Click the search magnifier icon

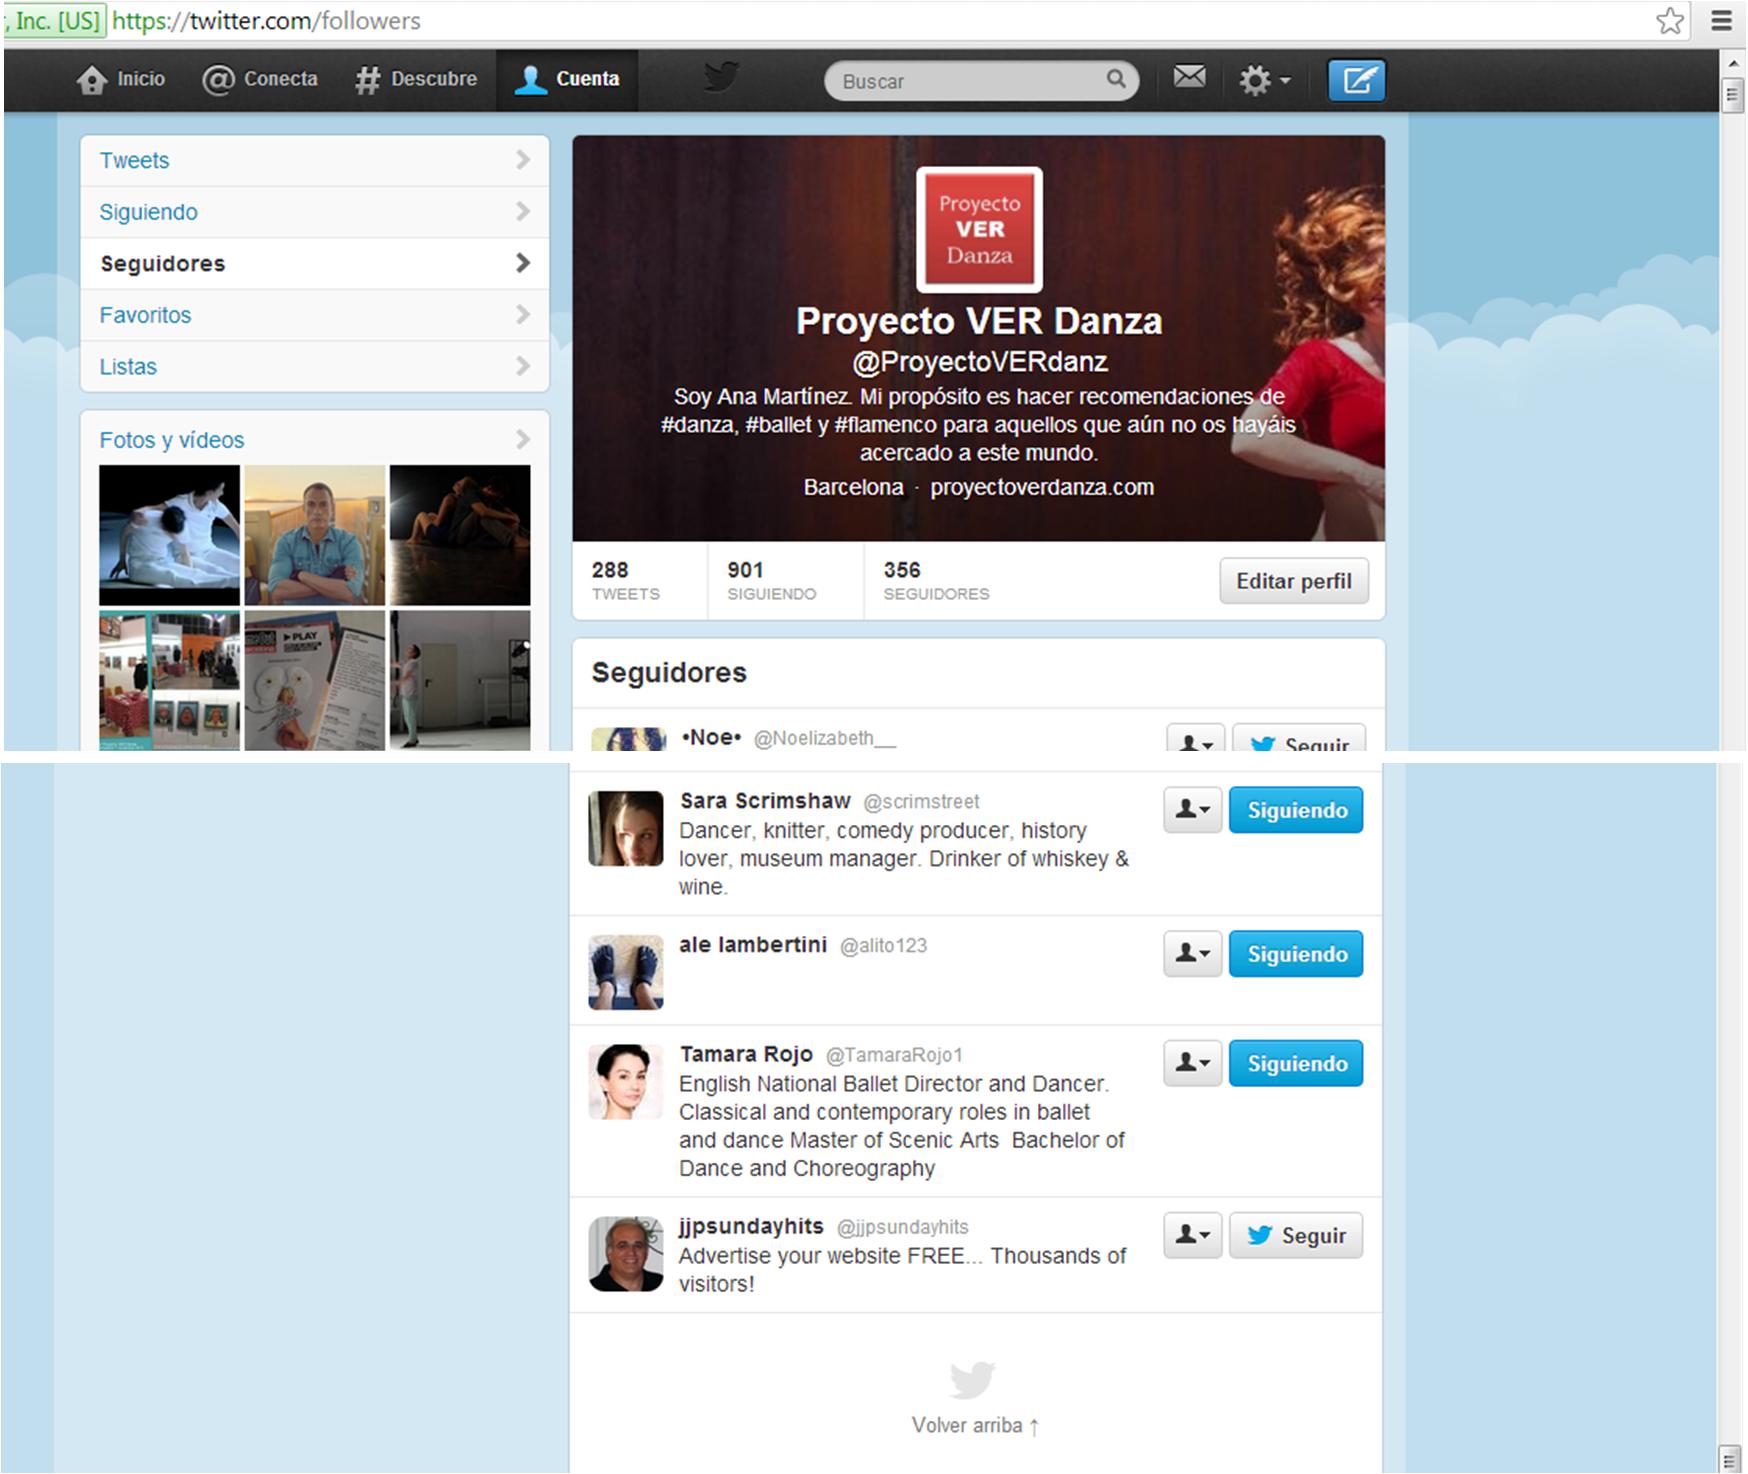tap(1116, 79)
